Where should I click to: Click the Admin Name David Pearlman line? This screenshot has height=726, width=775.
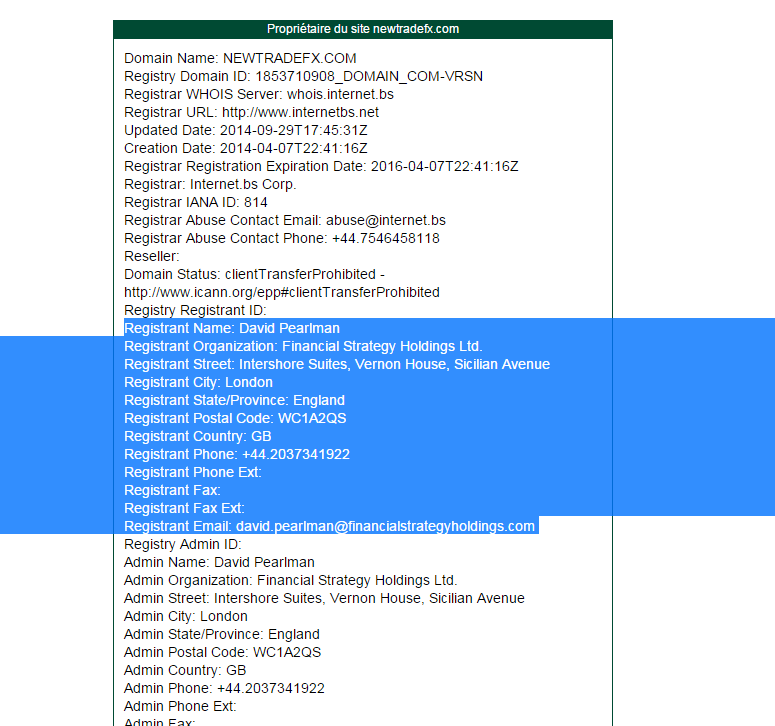pyautogui.click(x=219, y=562)
